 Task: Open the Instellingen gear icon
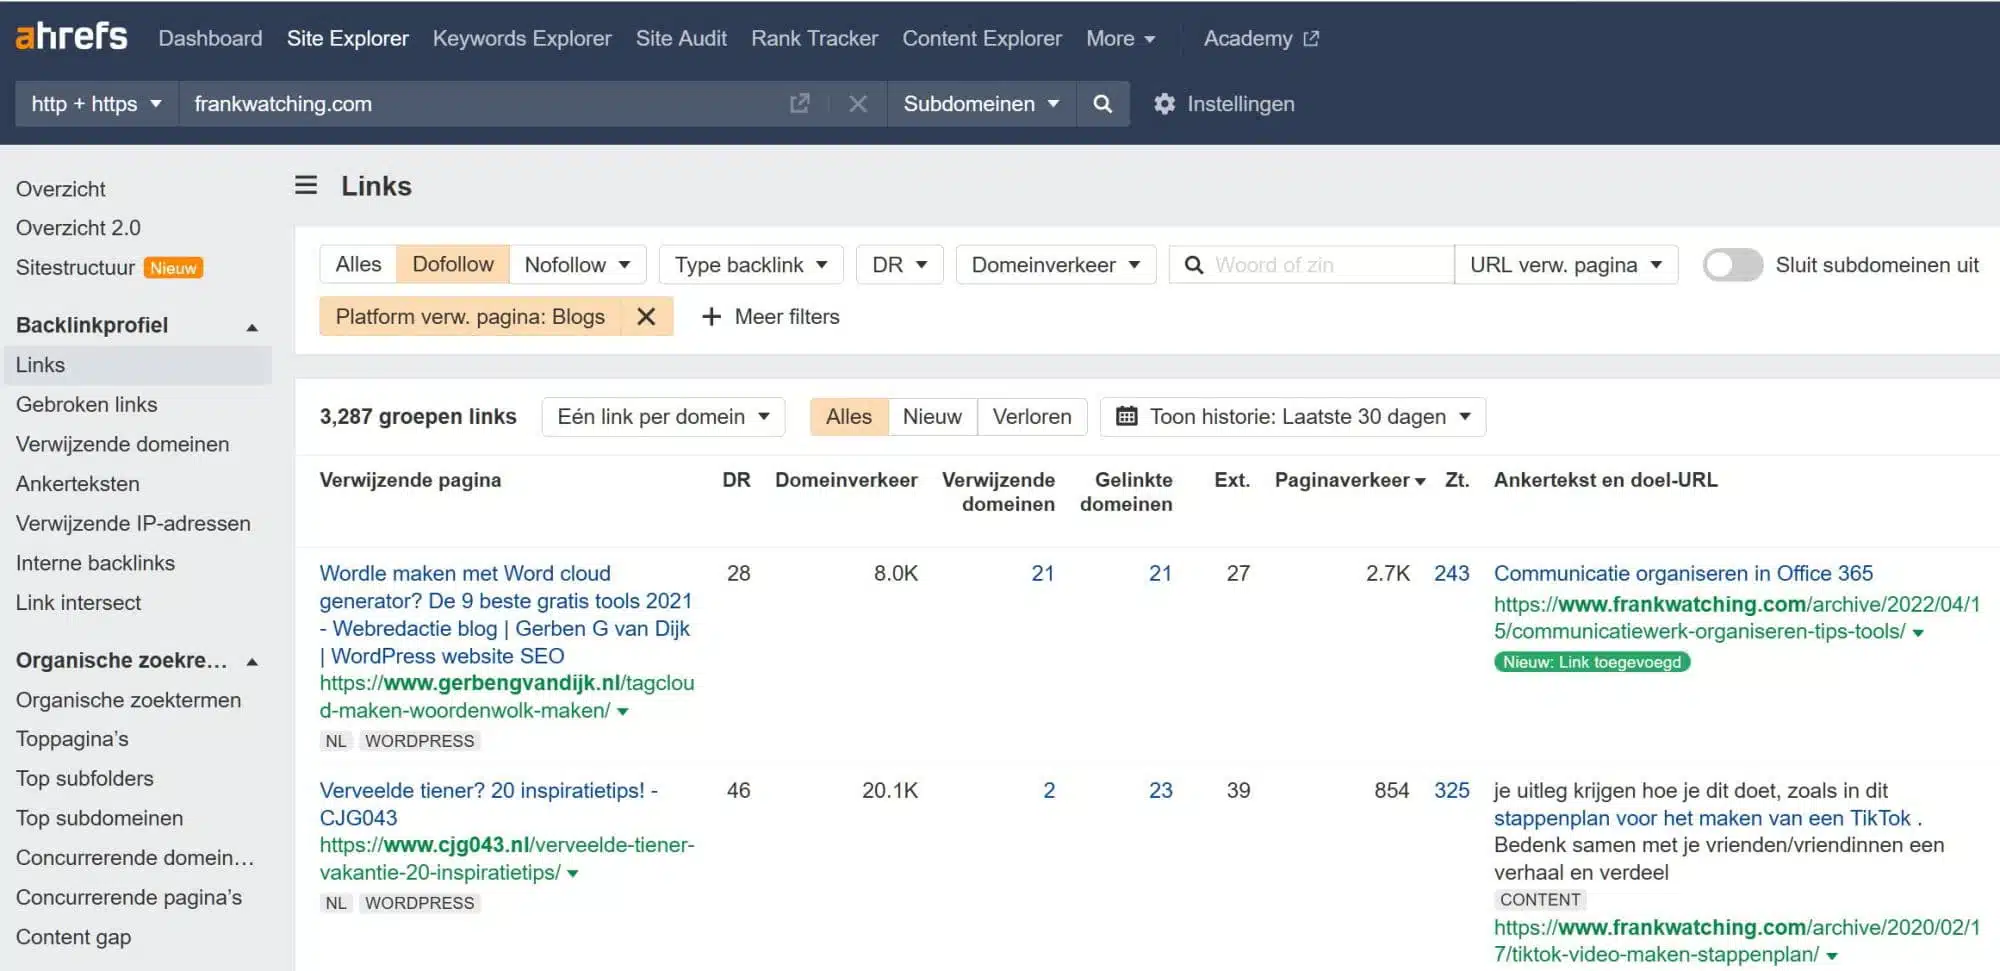(1164, 104)
